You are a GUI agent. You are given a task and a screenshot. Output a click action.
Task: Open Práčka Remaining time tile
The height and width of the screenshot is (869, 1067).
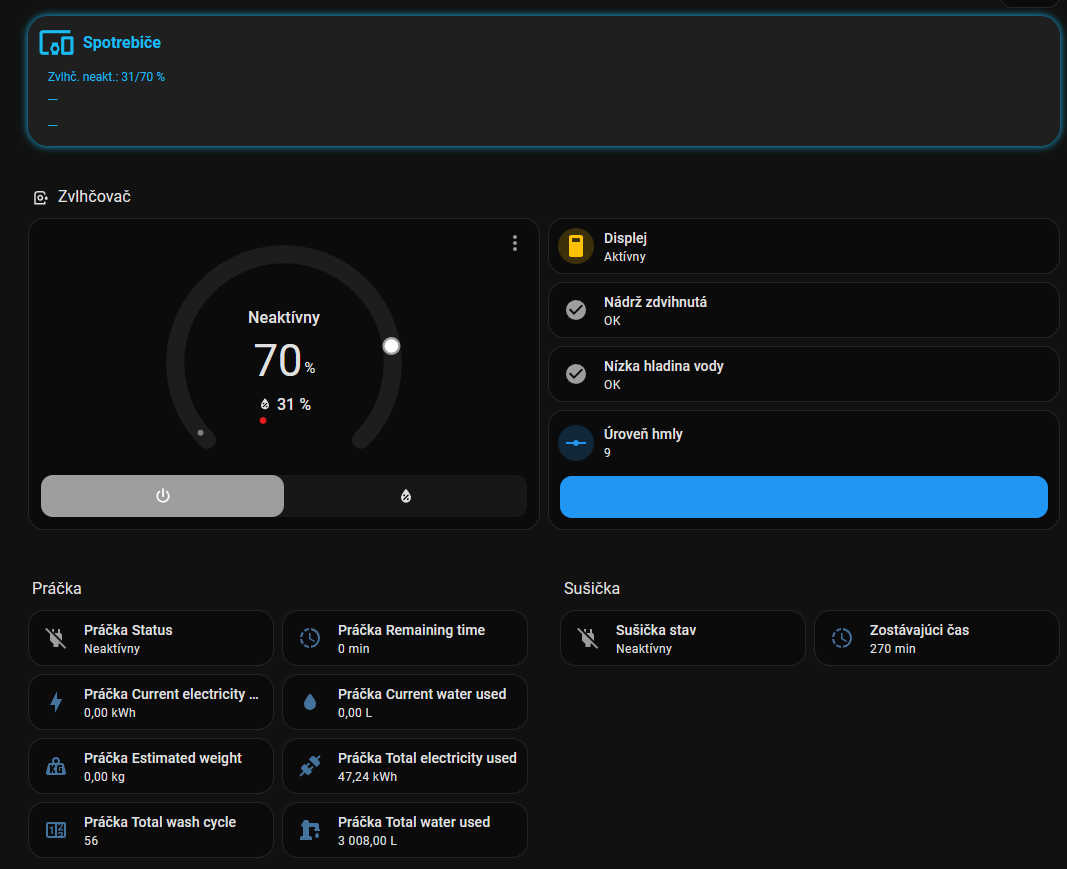404,638
